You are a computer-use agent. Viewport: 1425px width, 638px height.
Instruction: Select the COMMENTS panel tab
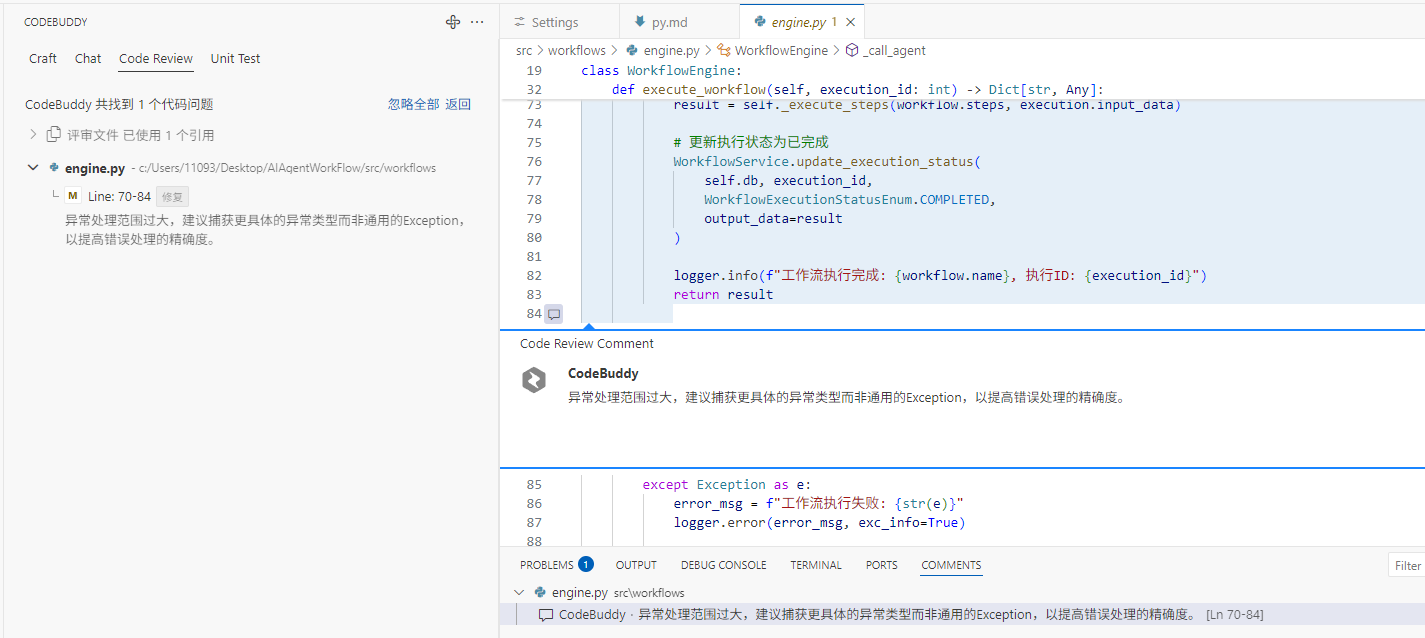(951, 565)
